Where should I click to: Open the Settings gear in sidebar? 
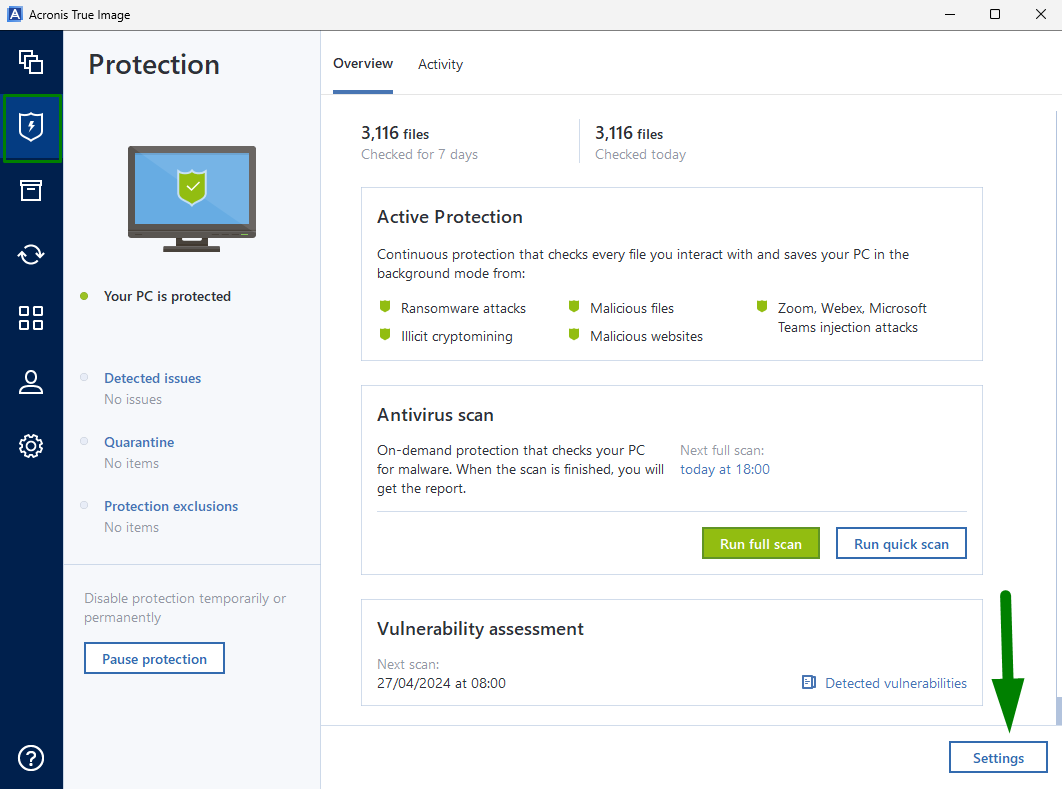point(31,446)
